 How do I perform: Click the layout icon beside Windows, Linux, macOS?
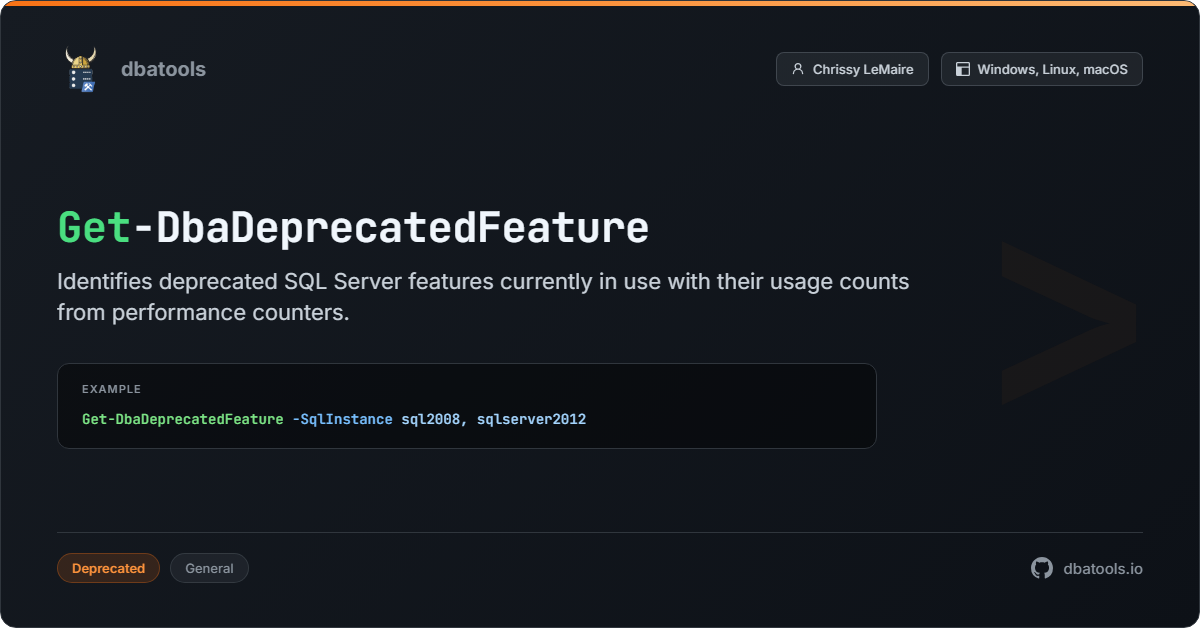962,69
